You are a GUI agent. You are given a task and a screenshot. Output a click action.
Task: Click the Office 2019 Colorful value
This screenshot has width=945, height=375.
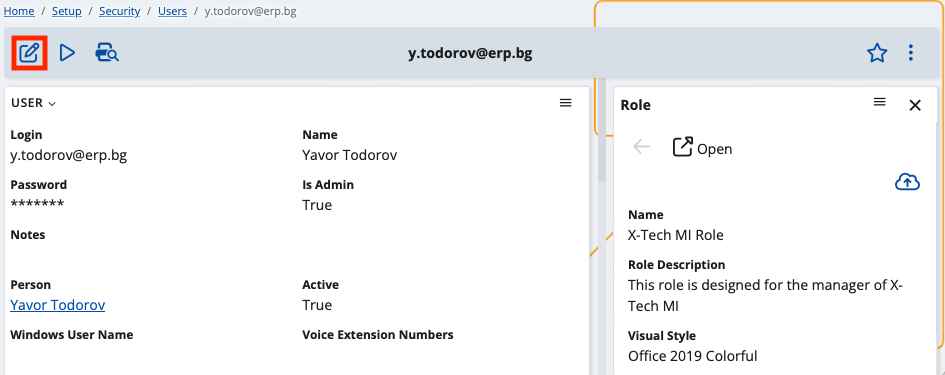pyautogui.click(x=692, y=356)
